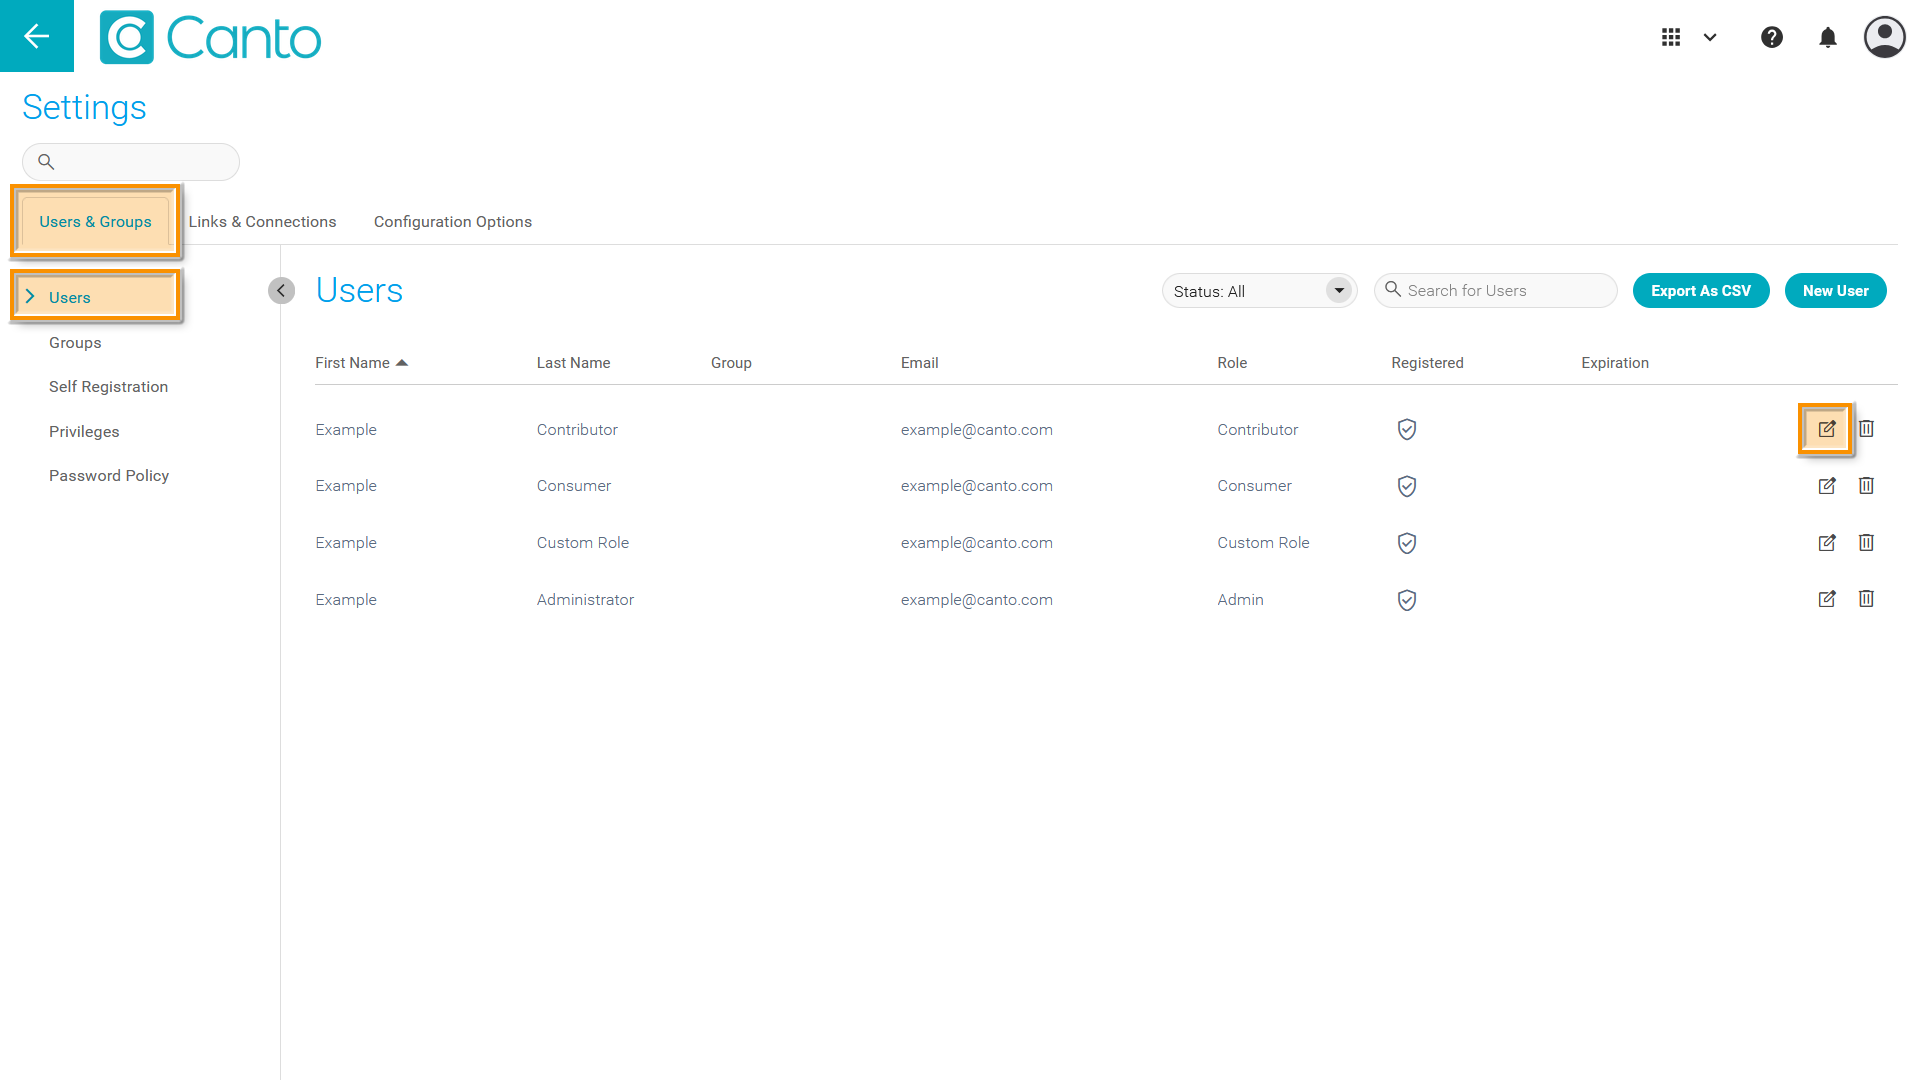Click the Admin role cell
Viewport: 1920px width, 1080px height.
click(1240, 600)
